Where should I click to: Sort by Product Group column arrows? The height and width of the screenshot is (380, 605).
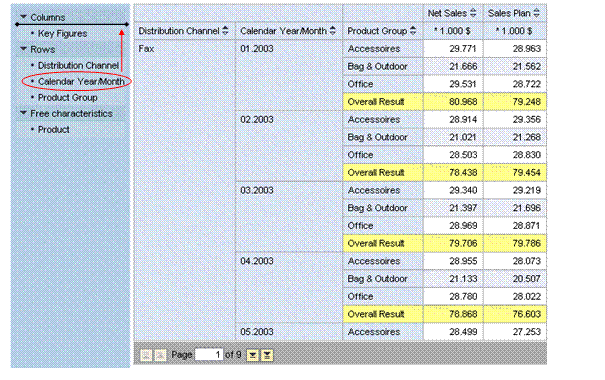coord(413,31)
